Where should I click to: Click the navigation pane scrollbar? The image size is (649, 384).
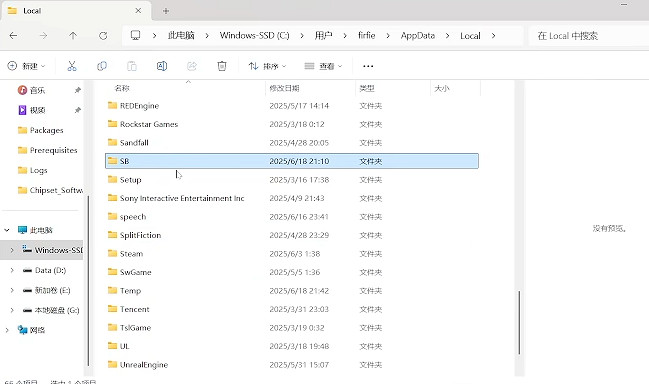89,281
